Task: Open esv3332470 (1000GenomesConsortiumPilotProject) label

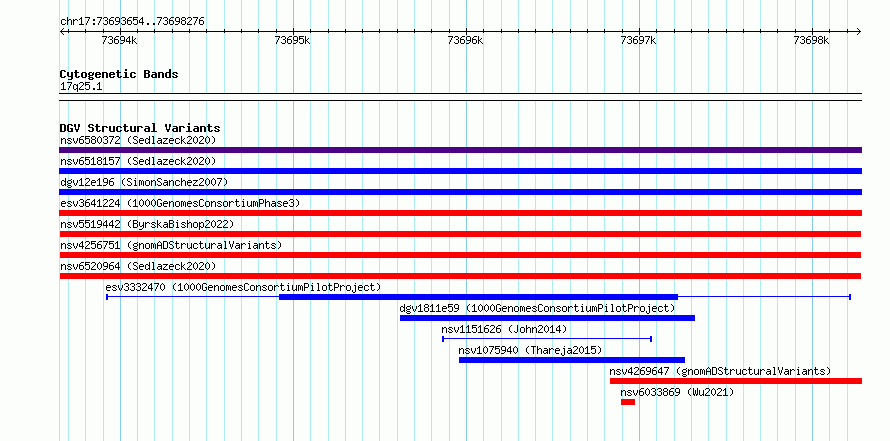Action: coord(243,287)
